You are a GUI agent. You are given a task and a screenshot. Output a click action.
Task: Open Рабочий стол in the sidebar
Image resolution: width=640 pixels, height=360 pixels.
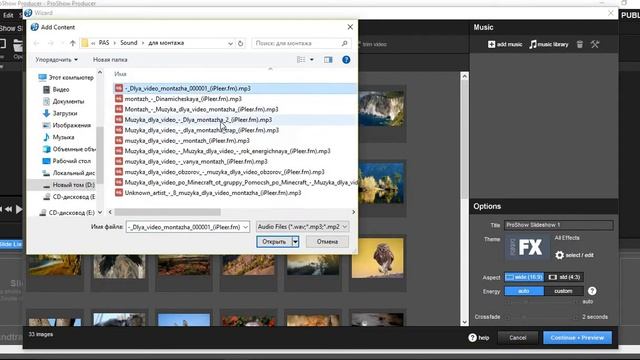click(71, 161)
